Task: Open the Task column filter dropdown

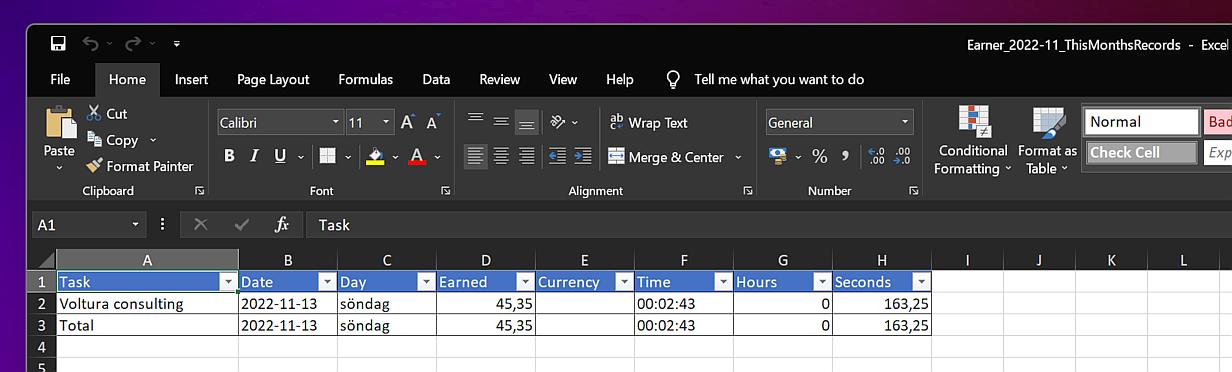Action: [228, 282]
